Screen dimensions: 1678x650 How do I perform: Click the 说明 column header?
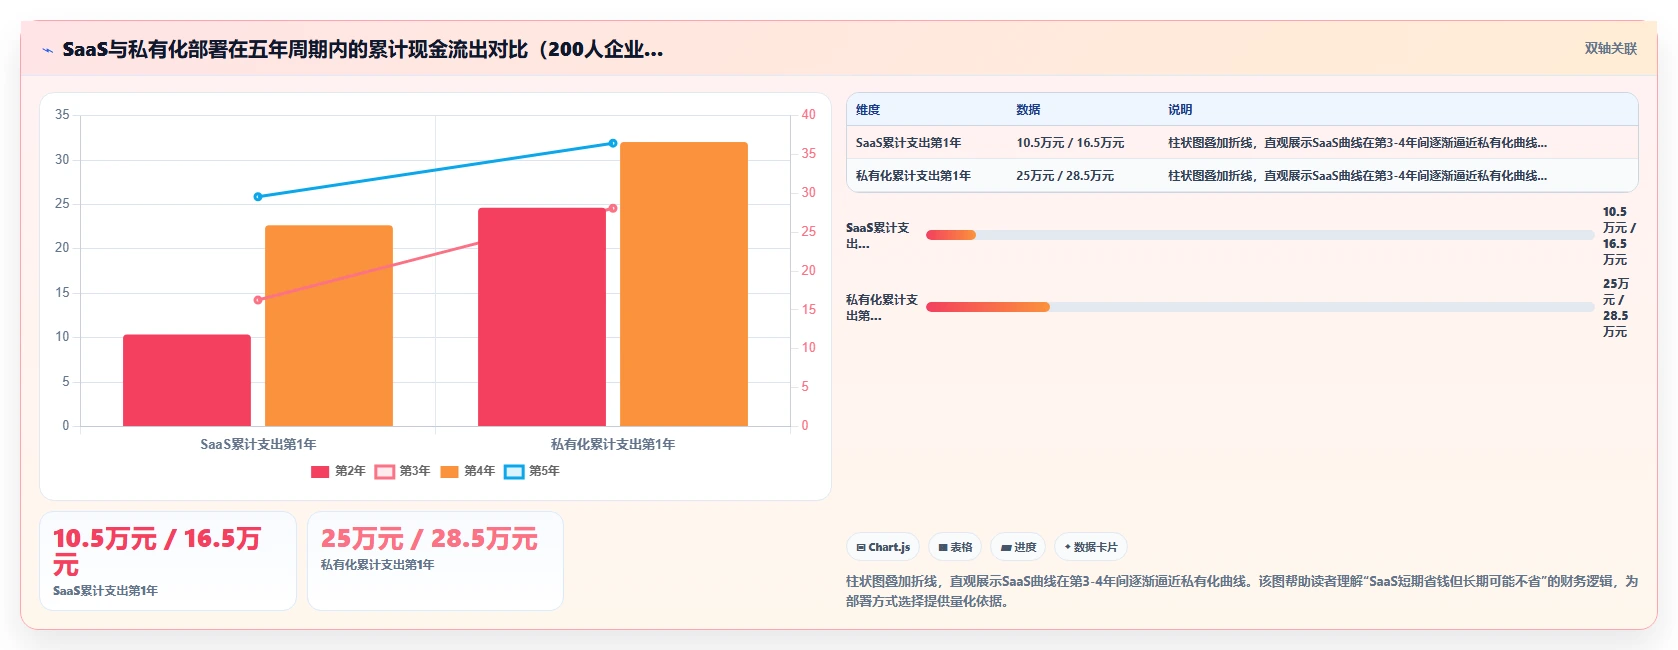pyautogui.click(x=1180, y=110)
